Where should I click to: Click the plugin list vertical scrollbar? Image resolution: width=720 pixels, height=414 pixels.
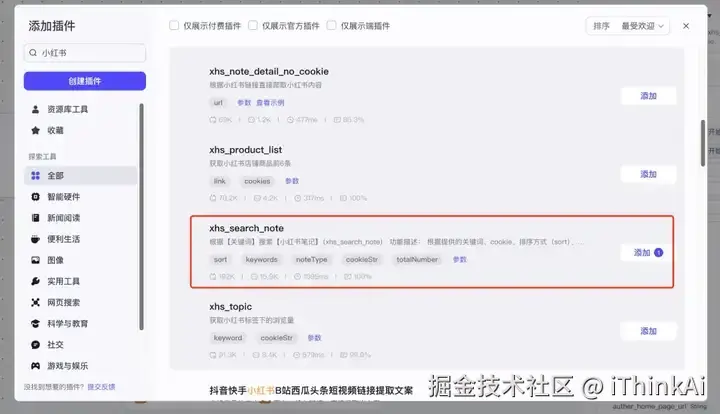point(703,143)
